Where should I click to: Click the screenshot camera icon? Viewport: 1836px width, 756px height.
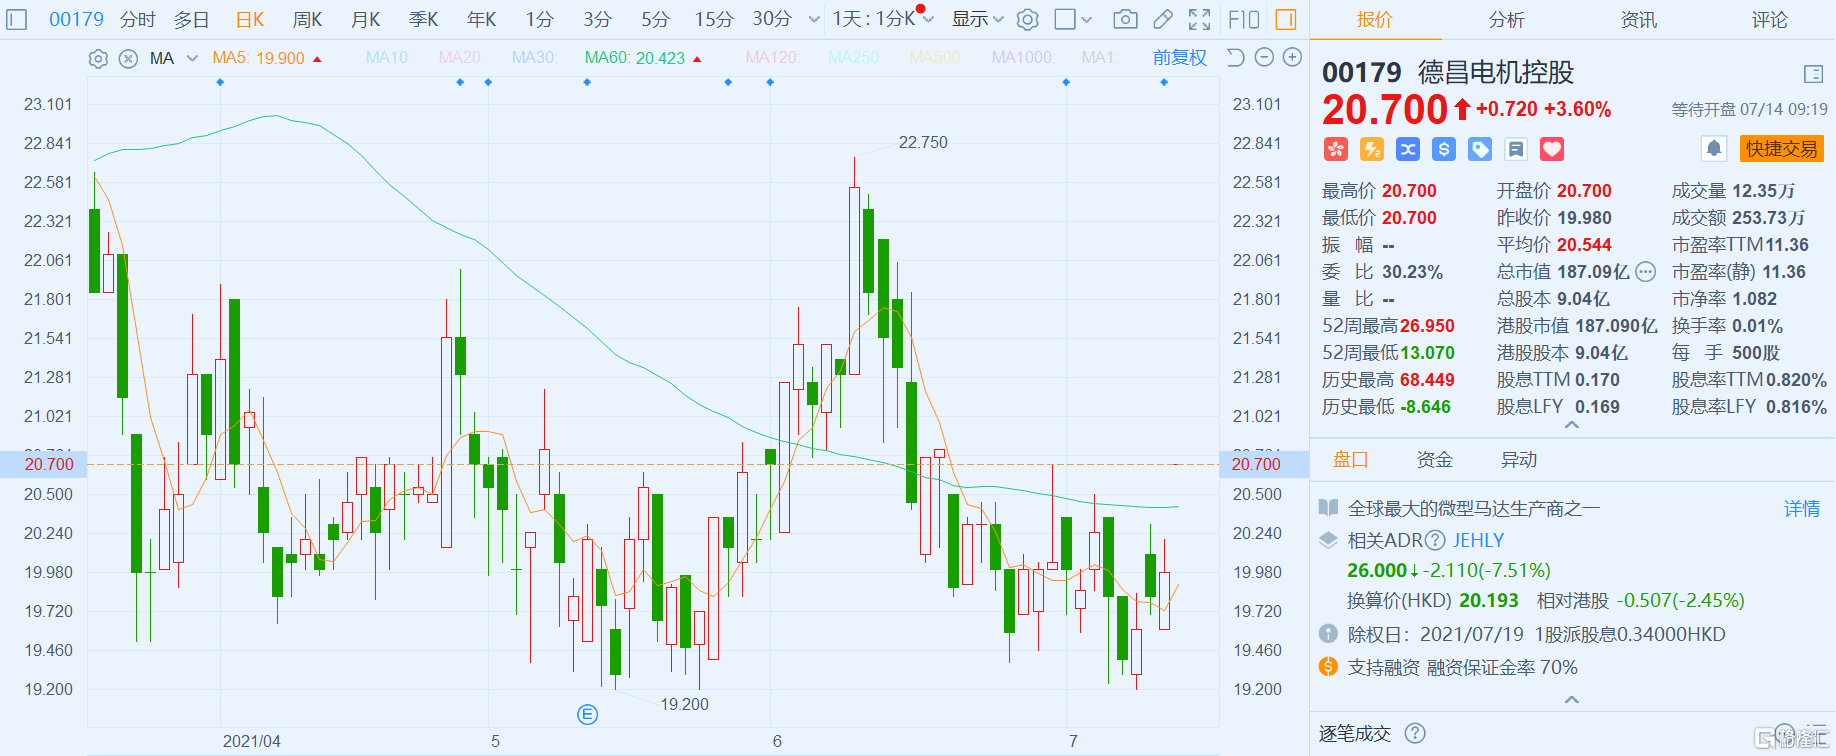(1125, 19)
